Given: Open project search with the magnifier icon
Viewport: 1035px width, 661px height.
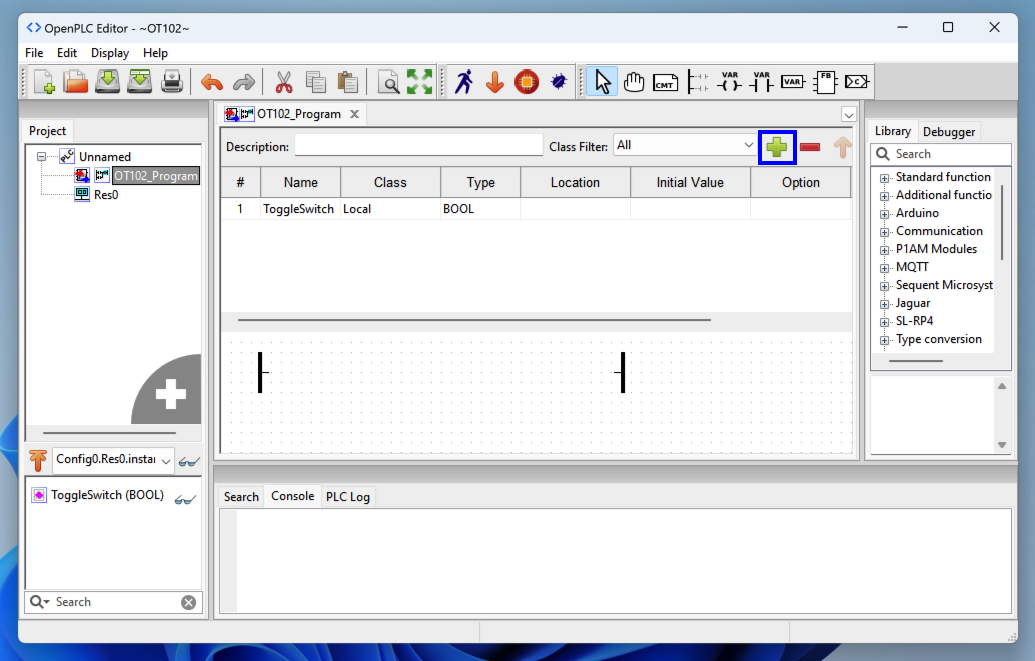Looking at the screenshot, I should (x=388, y=82).
